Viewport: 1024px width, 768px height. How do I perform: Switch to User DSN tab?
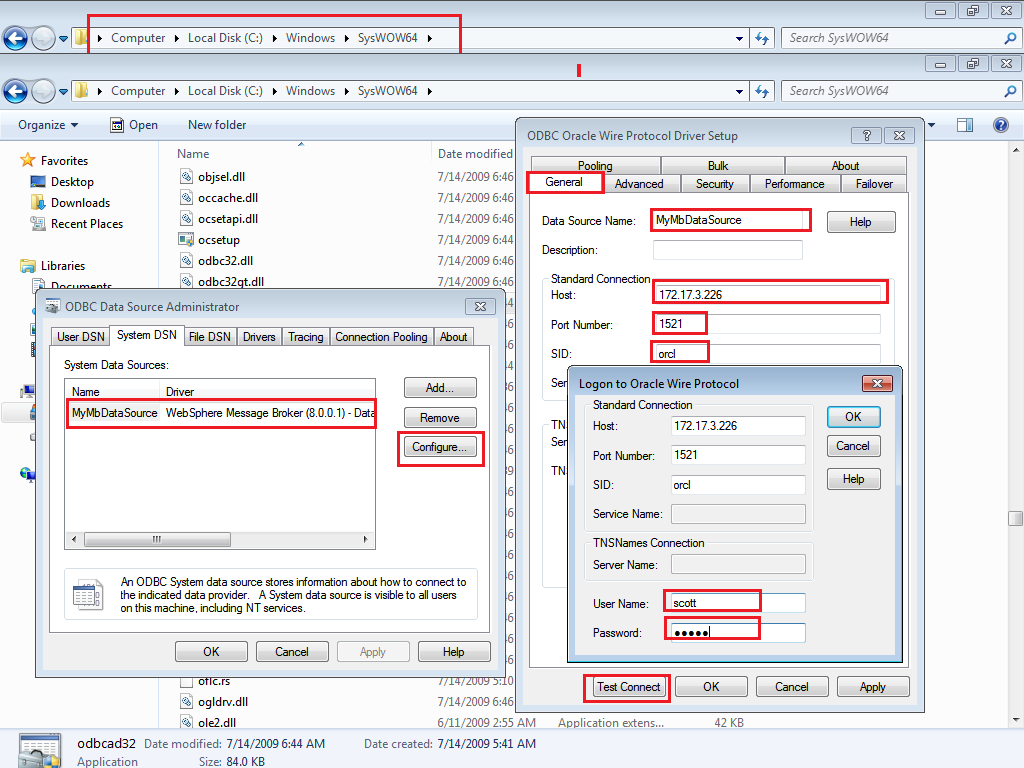pyautogui.click(x=80, y=336)
